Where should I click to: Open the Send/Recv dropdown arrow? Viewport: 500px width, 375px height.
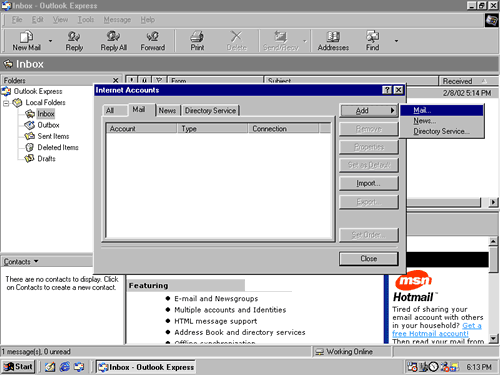click(x=305, y=41)
